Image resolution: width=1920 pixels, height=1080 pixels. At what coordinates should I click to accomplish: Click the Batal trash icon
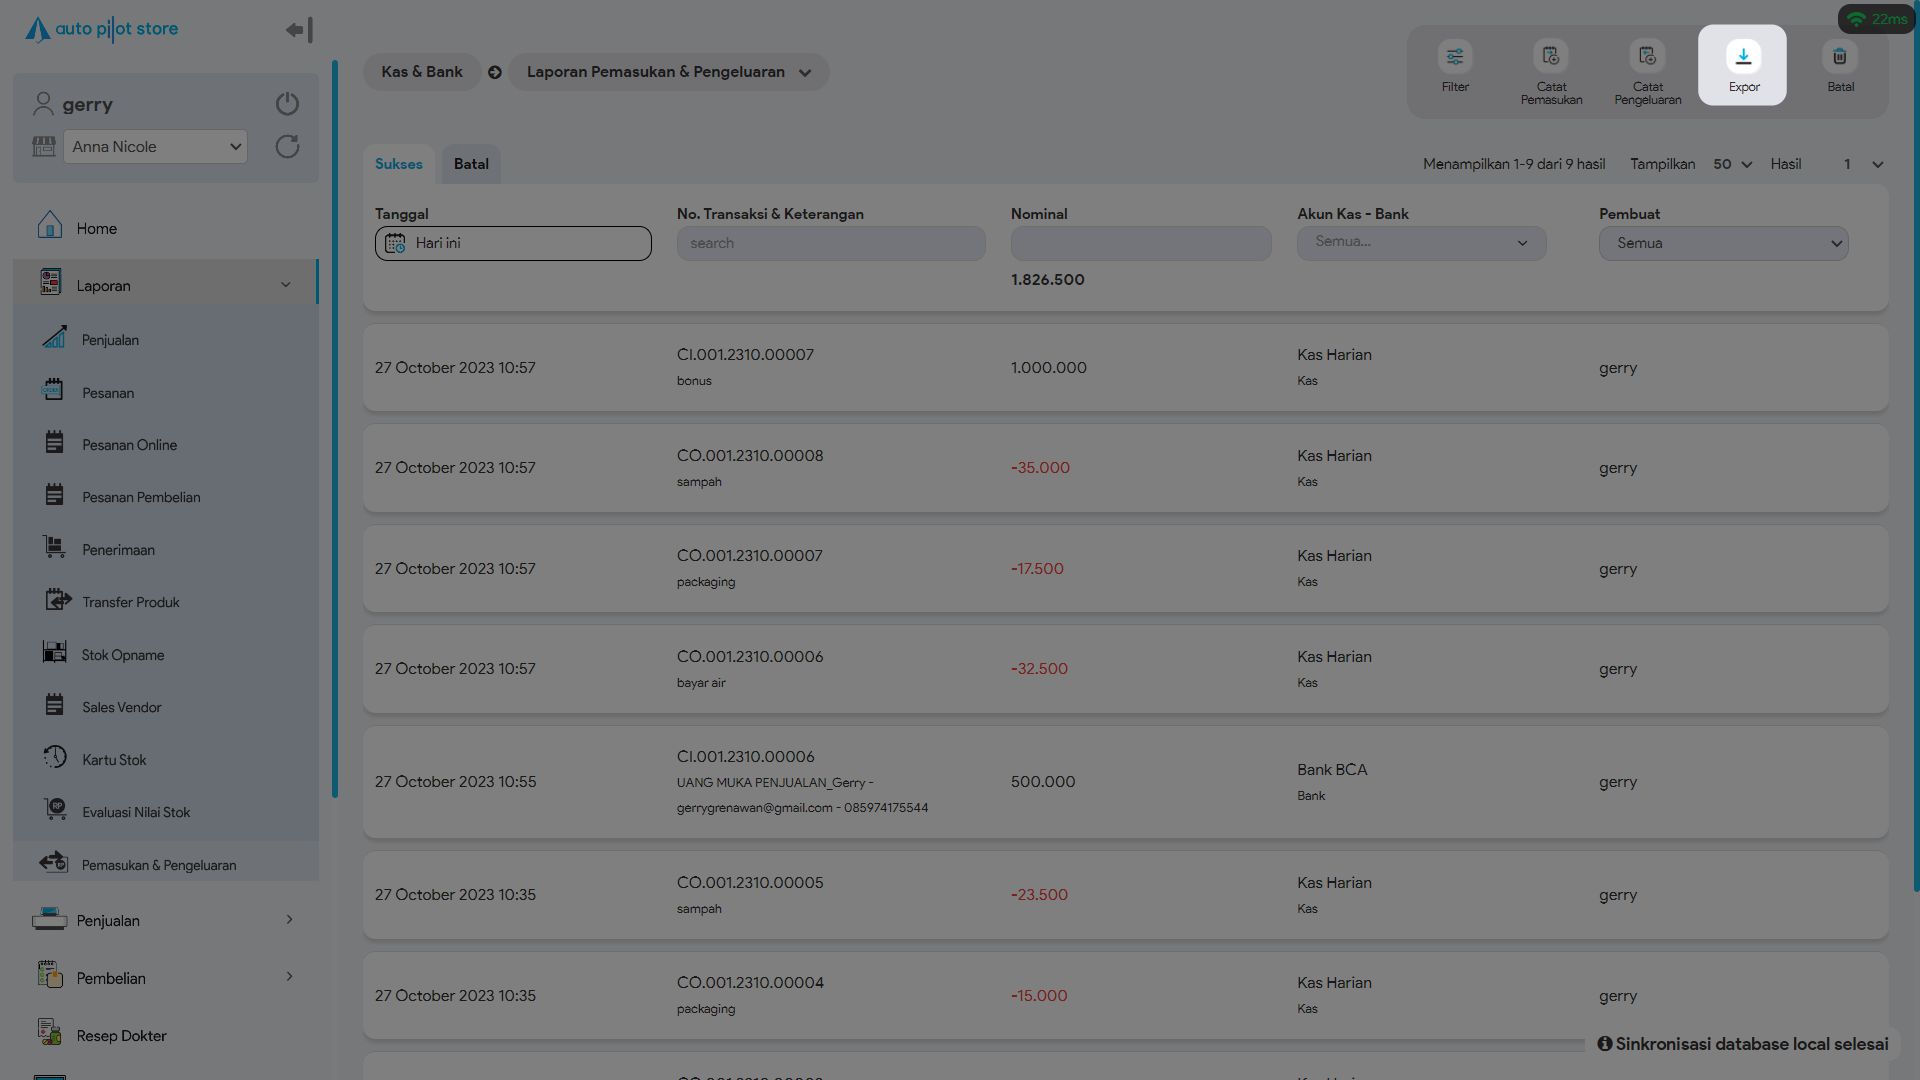[x=1839, y=57]
